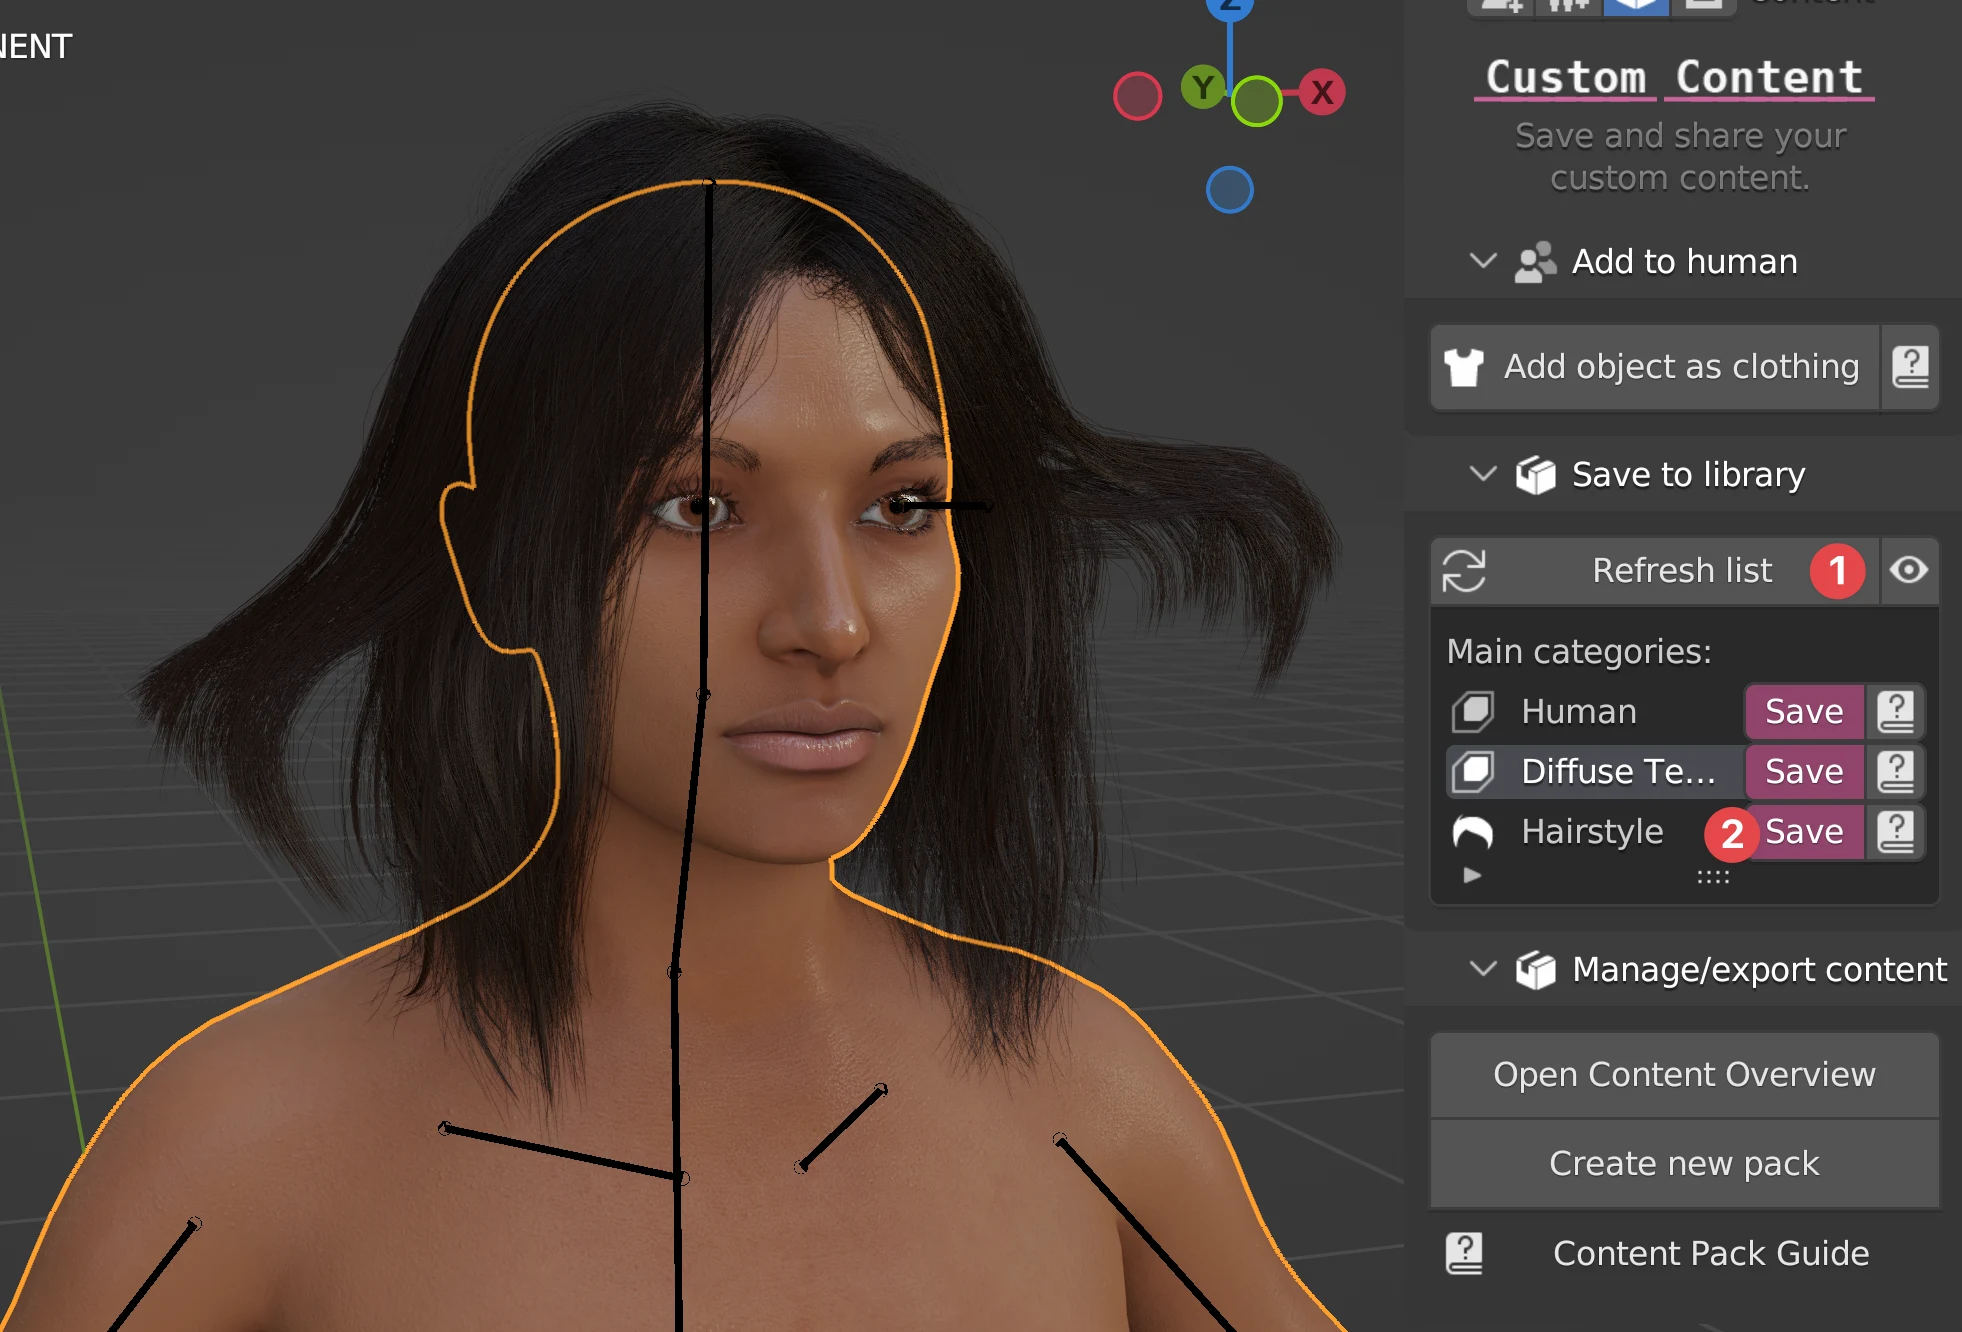The image size is (1962, 1332).
Task: Open help icon for Human save row
Action: click(x=1896, y=712)
